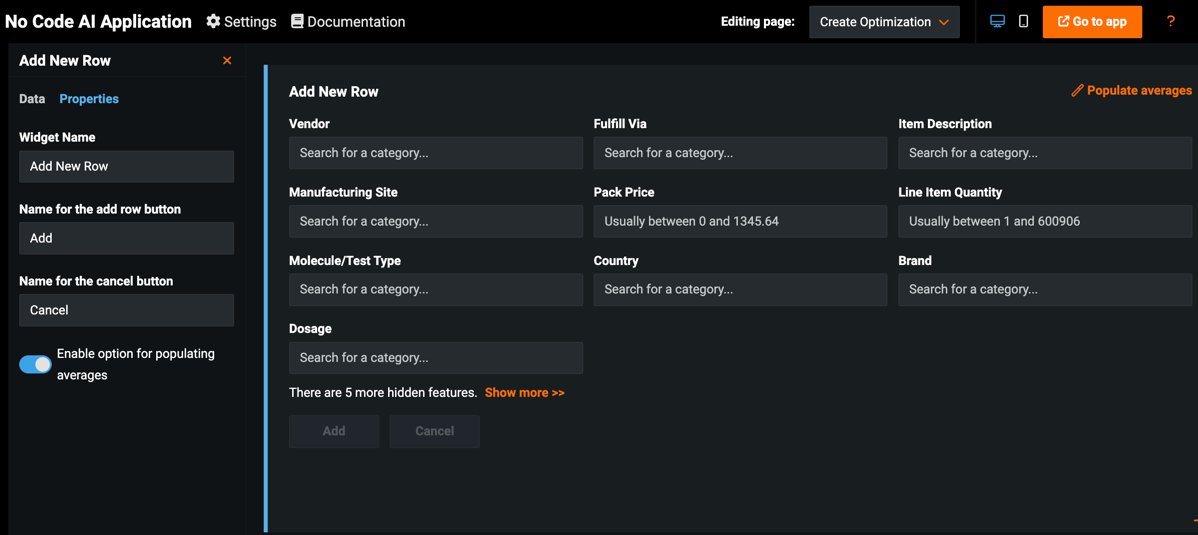Viewport: 1198px width, 535px height.
Task: Open the Brand category dropdown
Action: point(1044,289)
